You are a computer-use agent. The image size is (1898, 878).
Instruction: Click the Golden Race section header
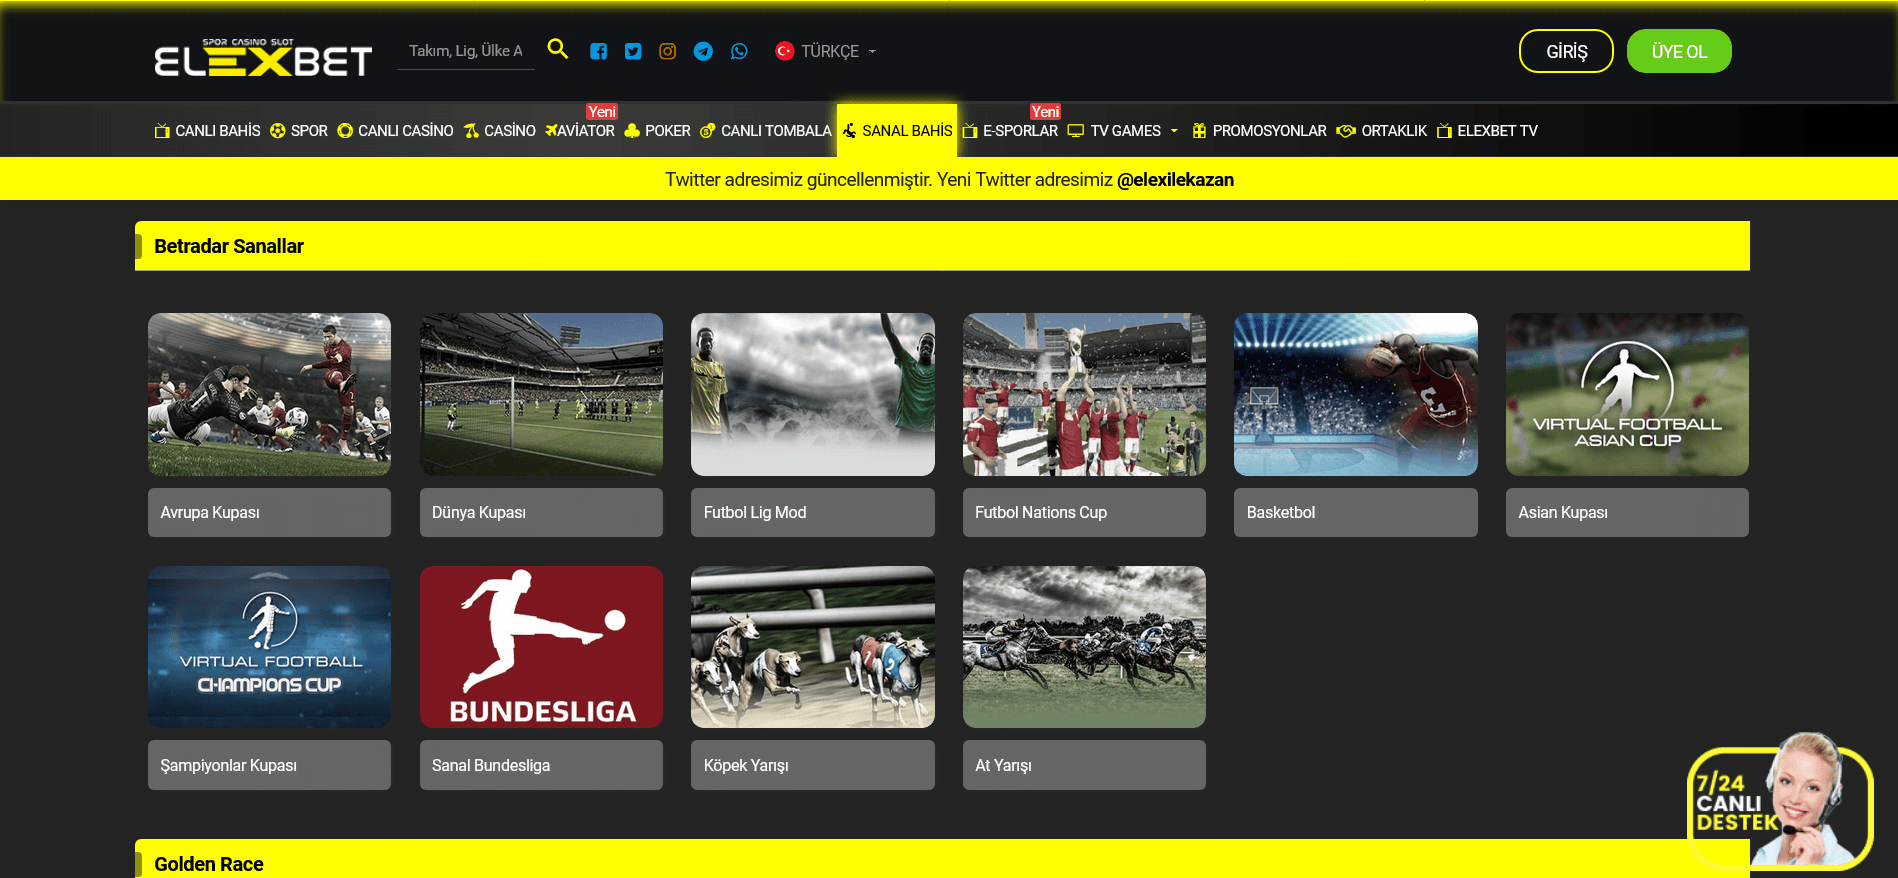tap(942, 859)
